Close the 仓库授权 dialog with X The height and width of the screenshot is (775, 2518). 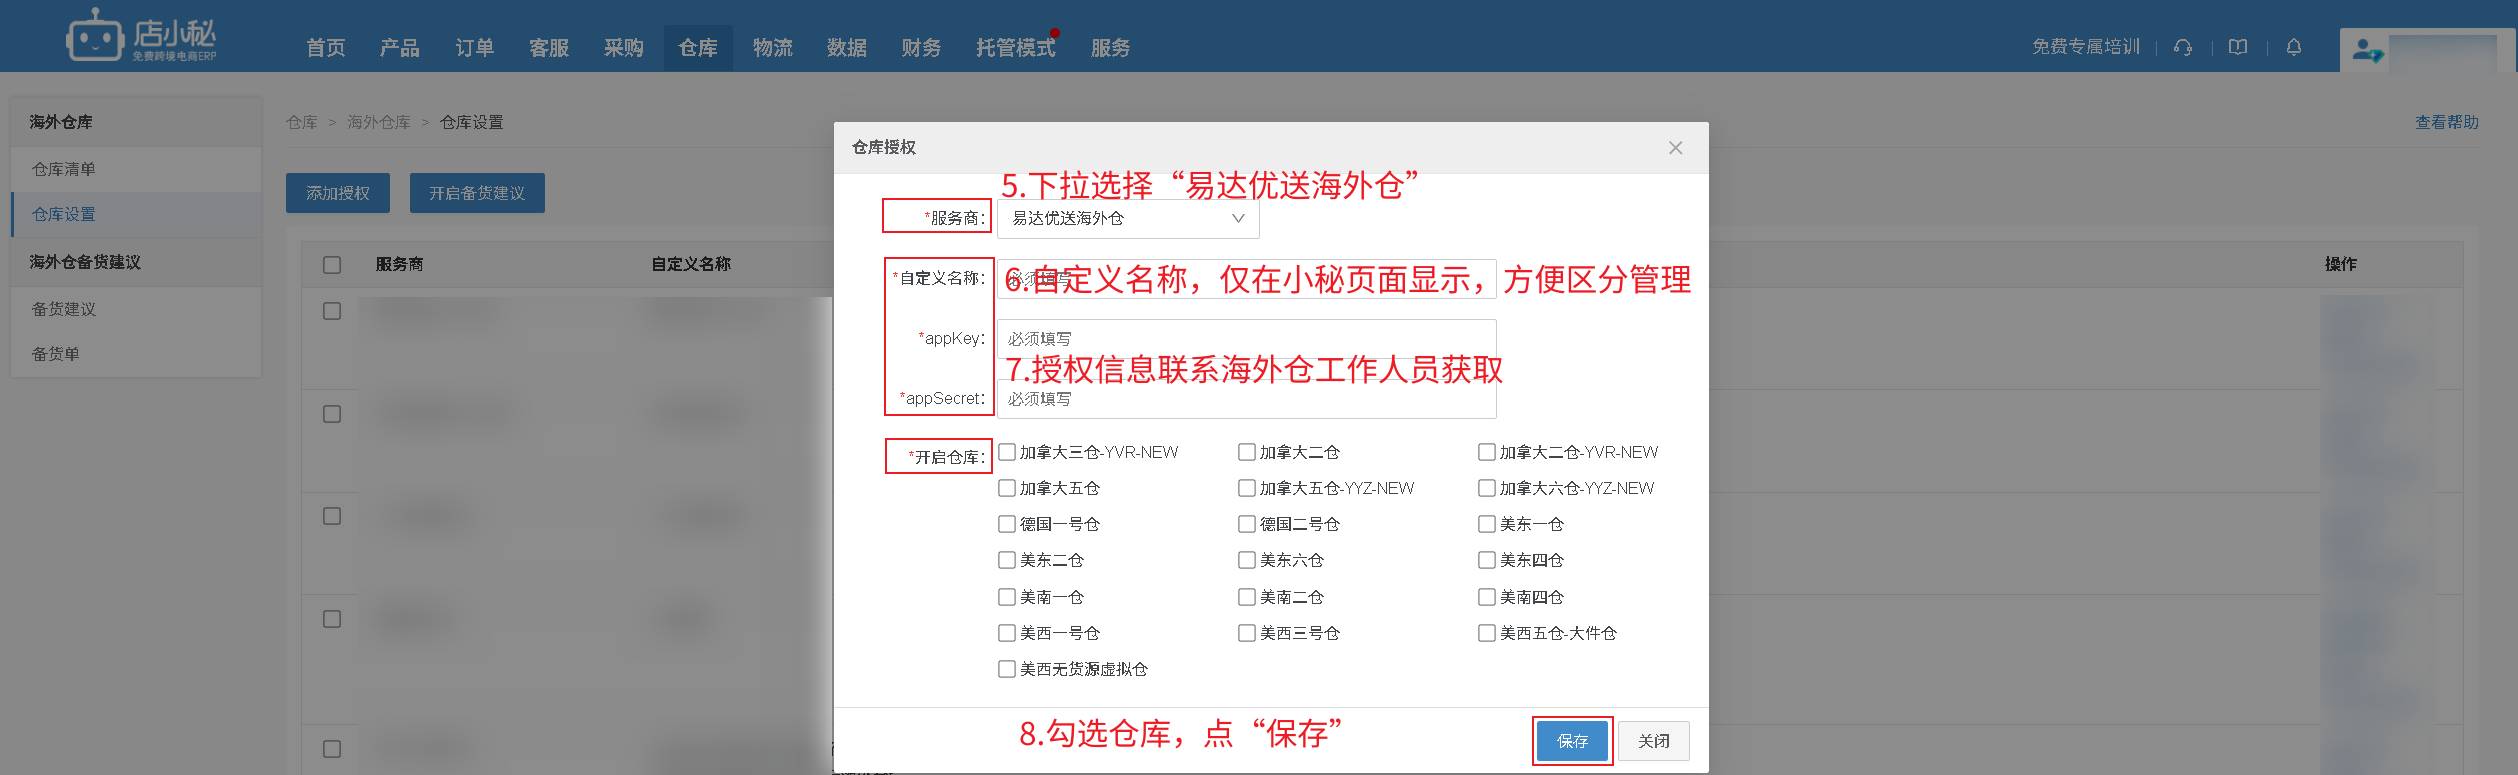tap(1675, 148)
